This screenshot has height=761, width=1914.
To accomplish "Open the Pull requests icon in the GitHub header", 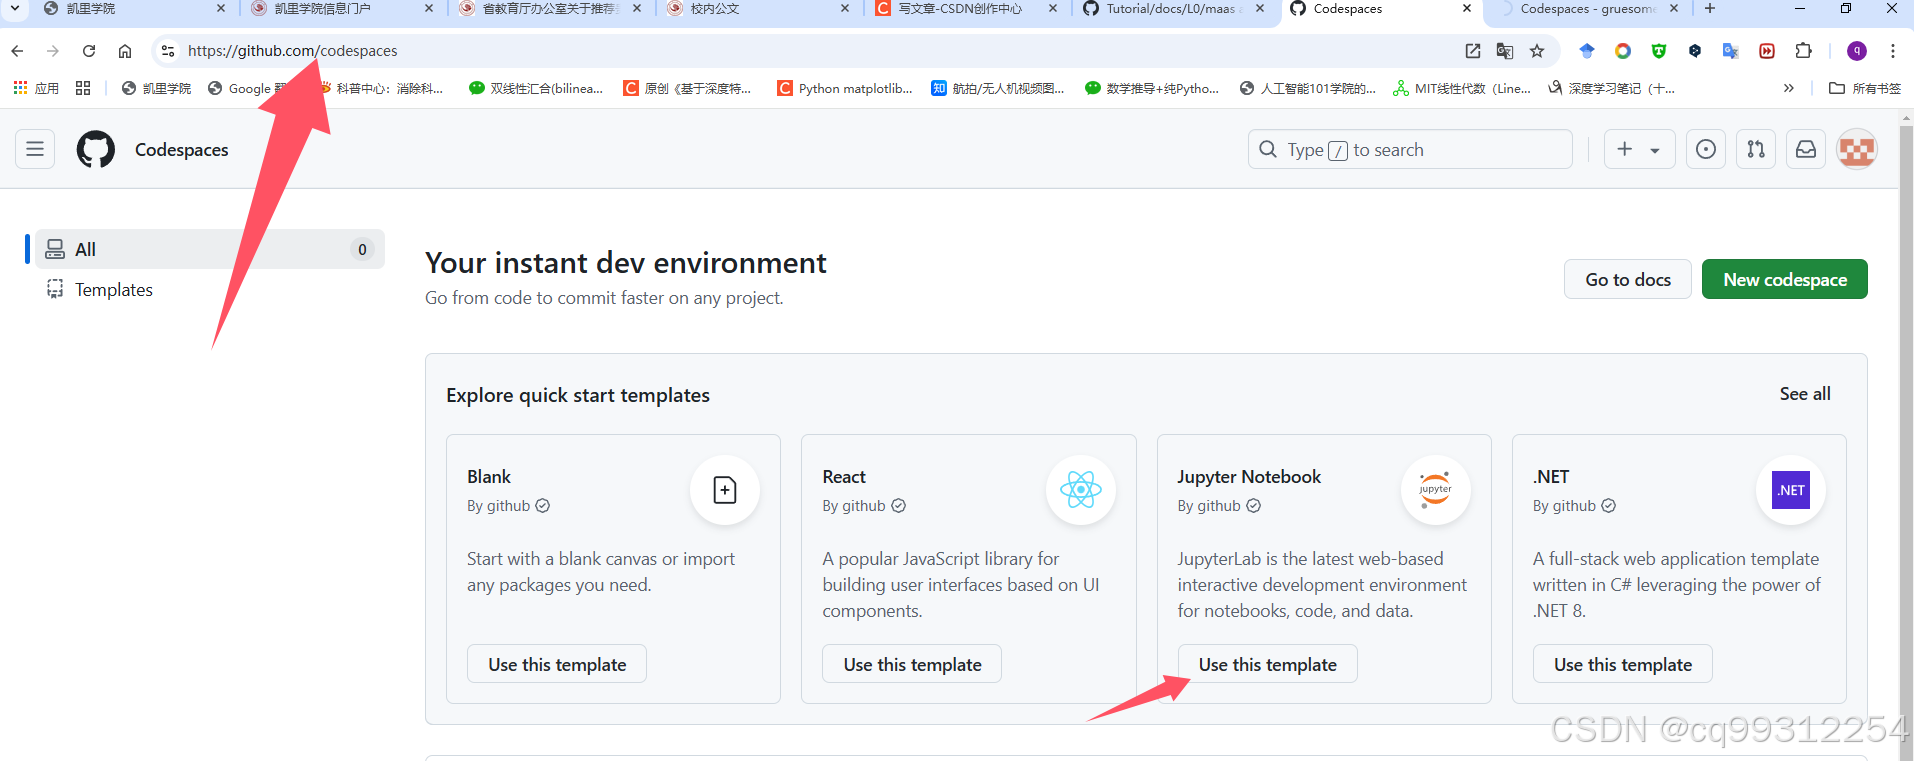I will coord(1756,149).
